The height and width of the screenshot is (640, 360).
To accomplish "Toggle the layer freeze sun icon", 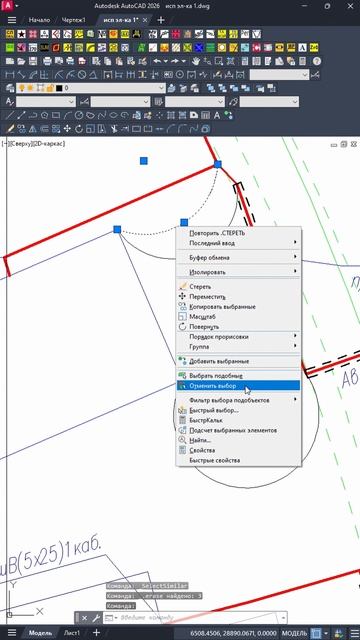I will (x=30, y=88).
